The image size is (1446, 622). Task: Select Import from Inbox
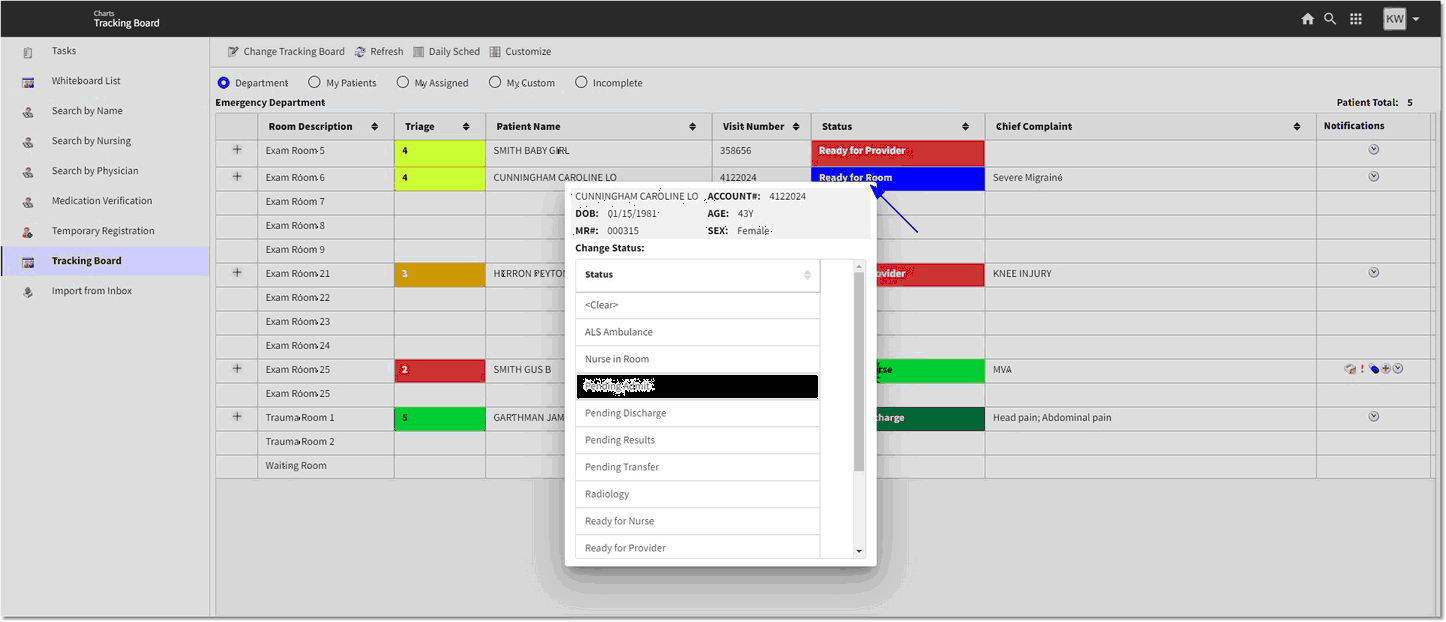(92, 291)
